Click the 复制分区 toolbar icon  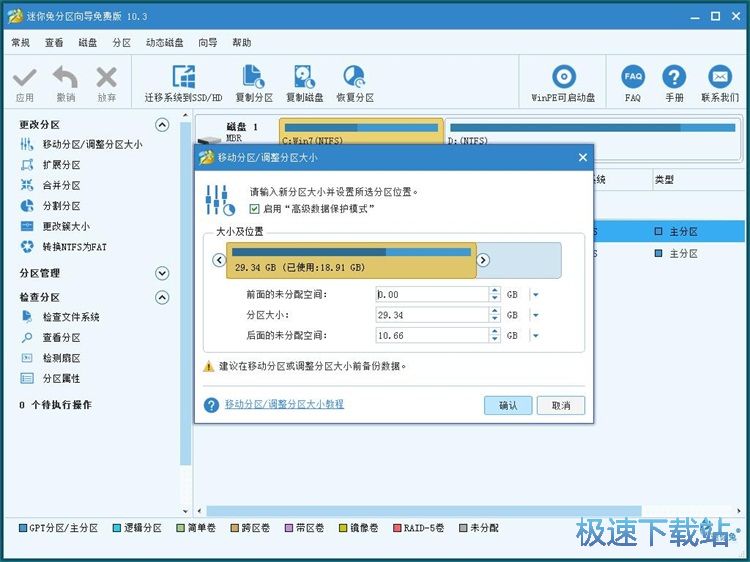point(254,77)
